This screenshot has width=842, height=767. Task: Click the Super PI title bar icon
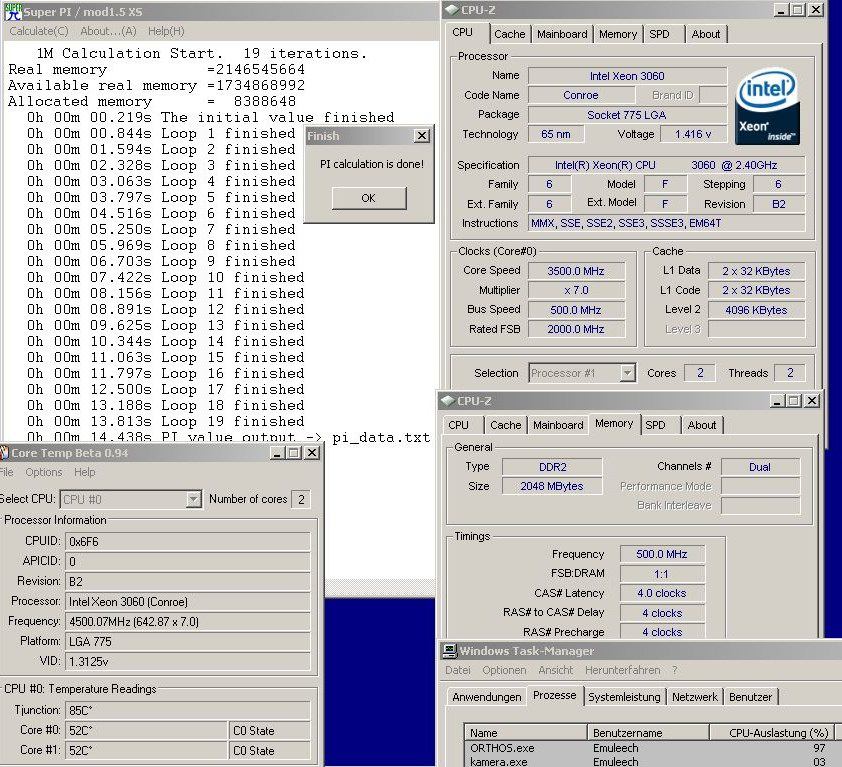[x=12, y=12]
